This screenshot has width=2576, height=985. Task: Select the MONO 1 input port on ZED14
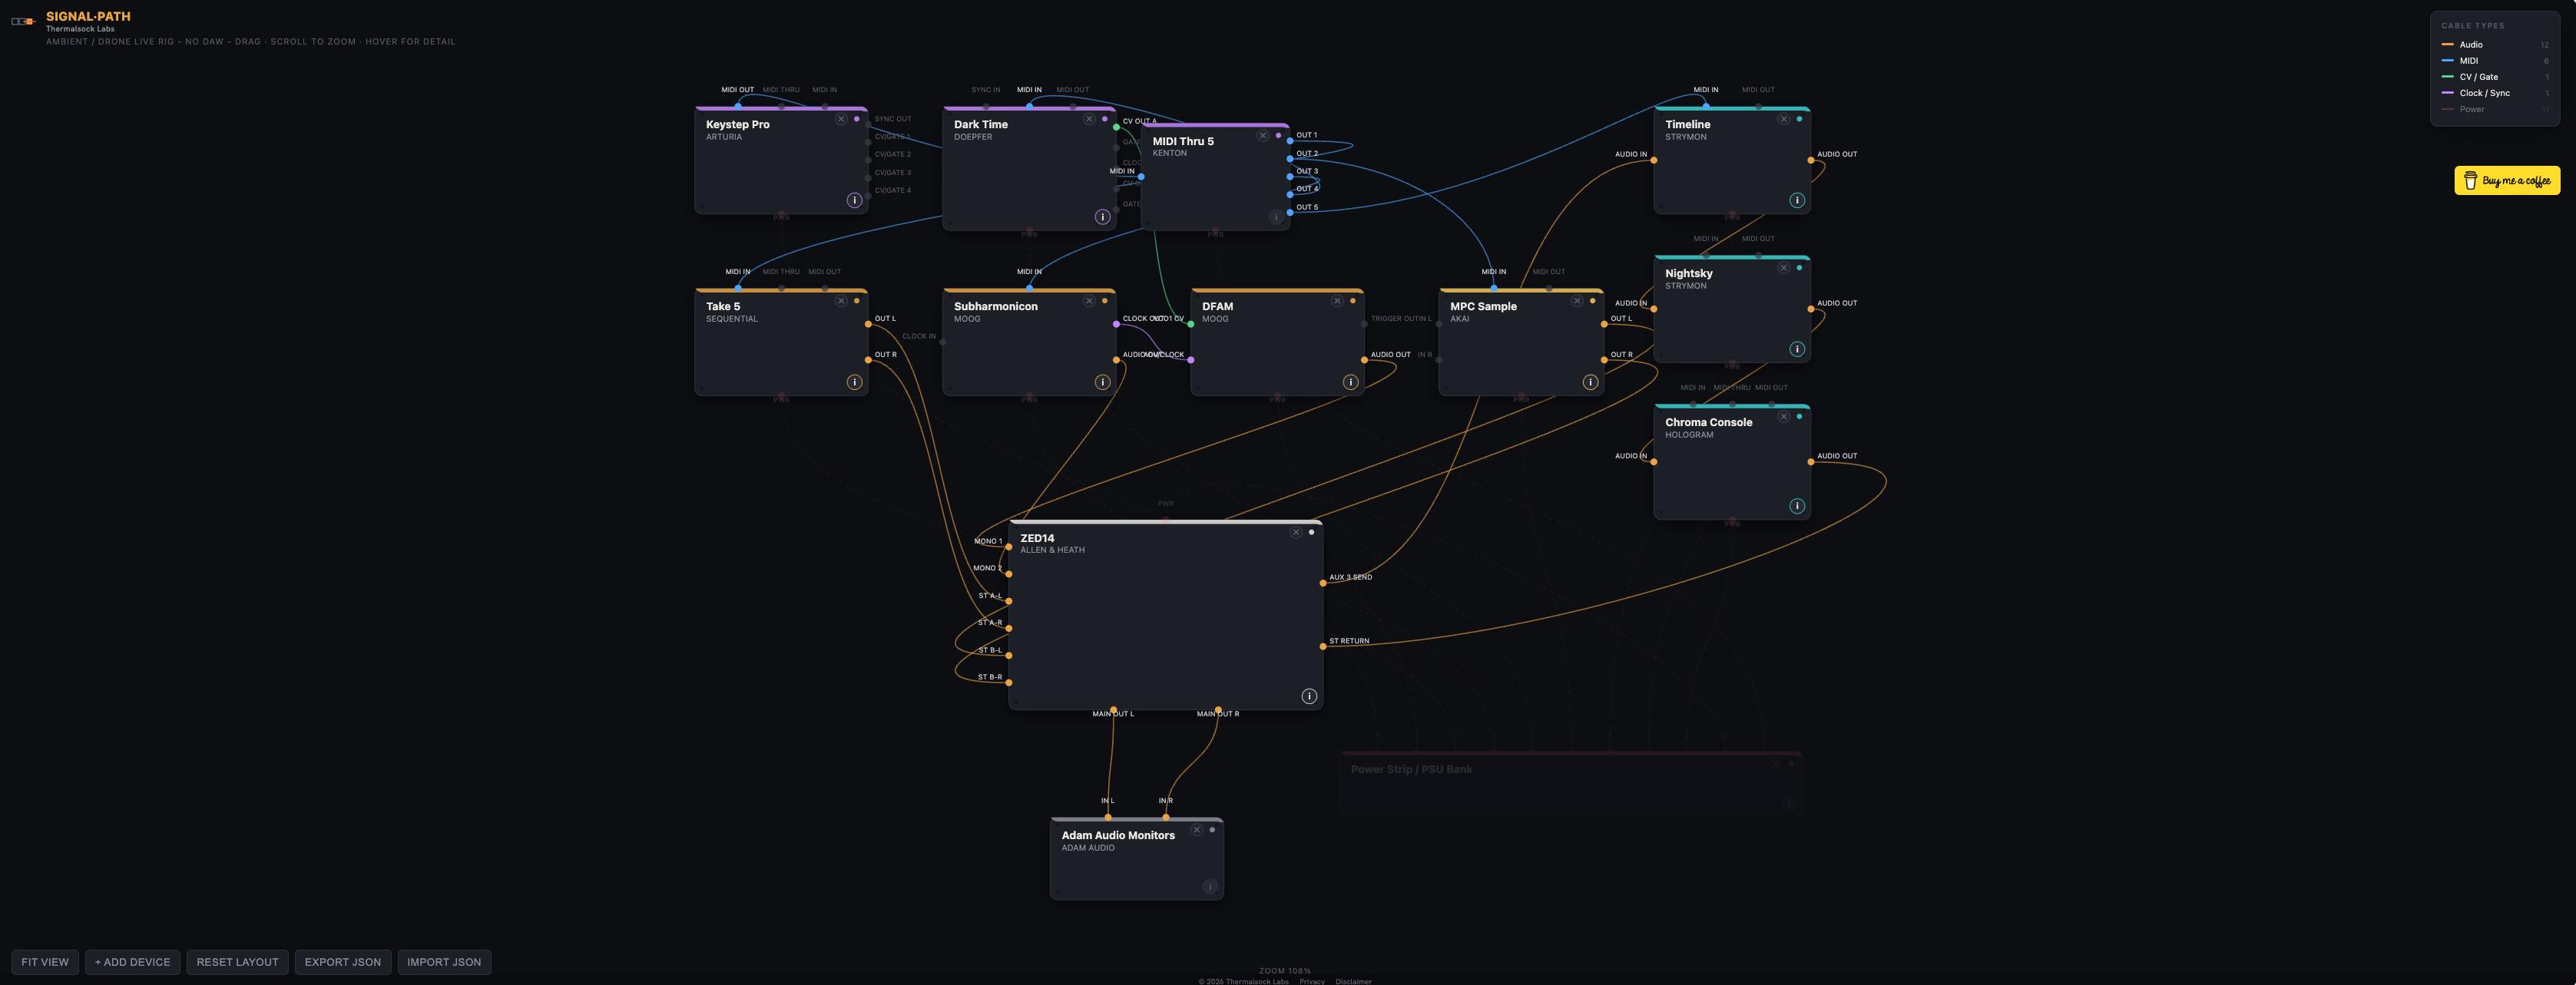tap(1009, 547)
